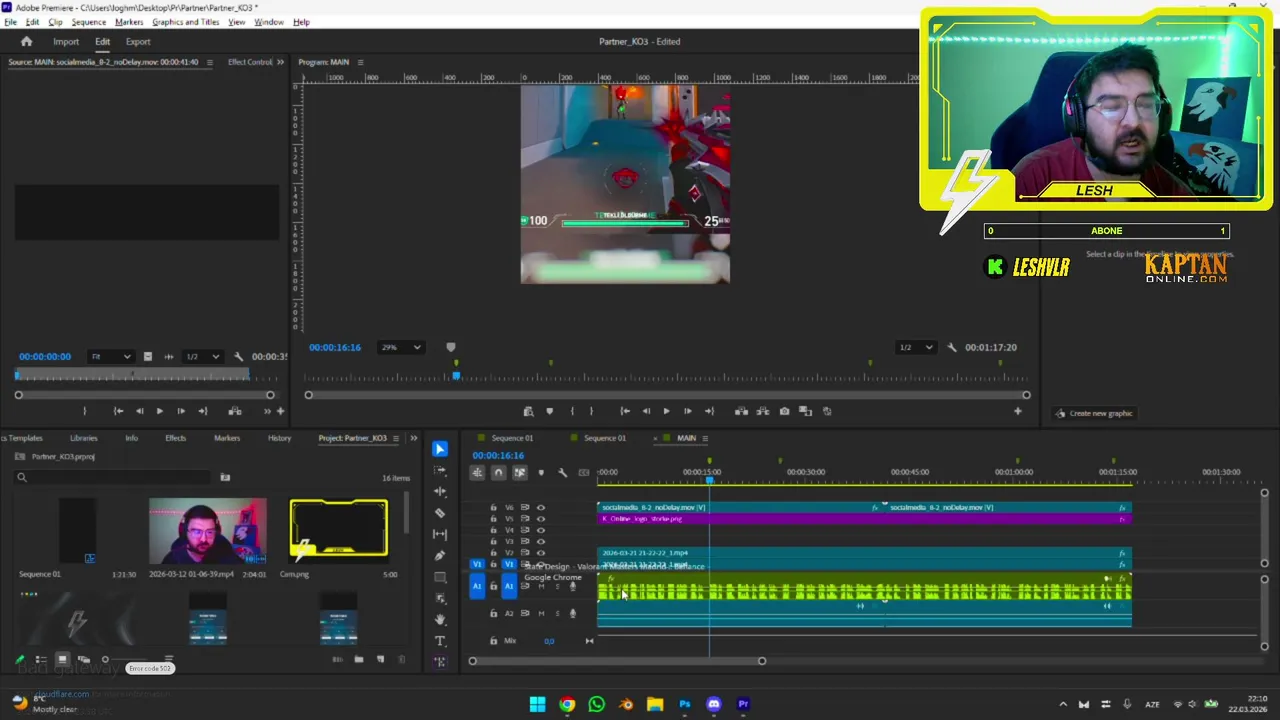The image size is (1280, 720).
Task: Open Project: Partner_KO3 panel menu
Action: click(396, 438)
